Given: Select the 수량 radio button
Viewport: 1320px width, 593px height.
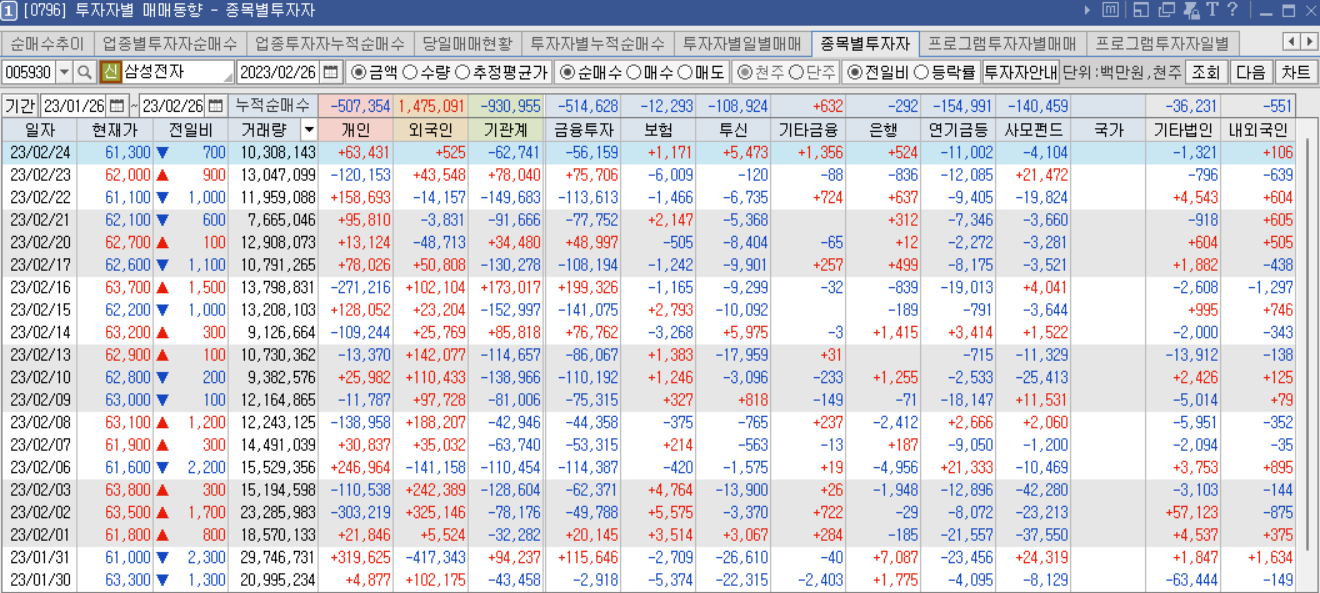Looking at the screenshot, I should 410,72.
